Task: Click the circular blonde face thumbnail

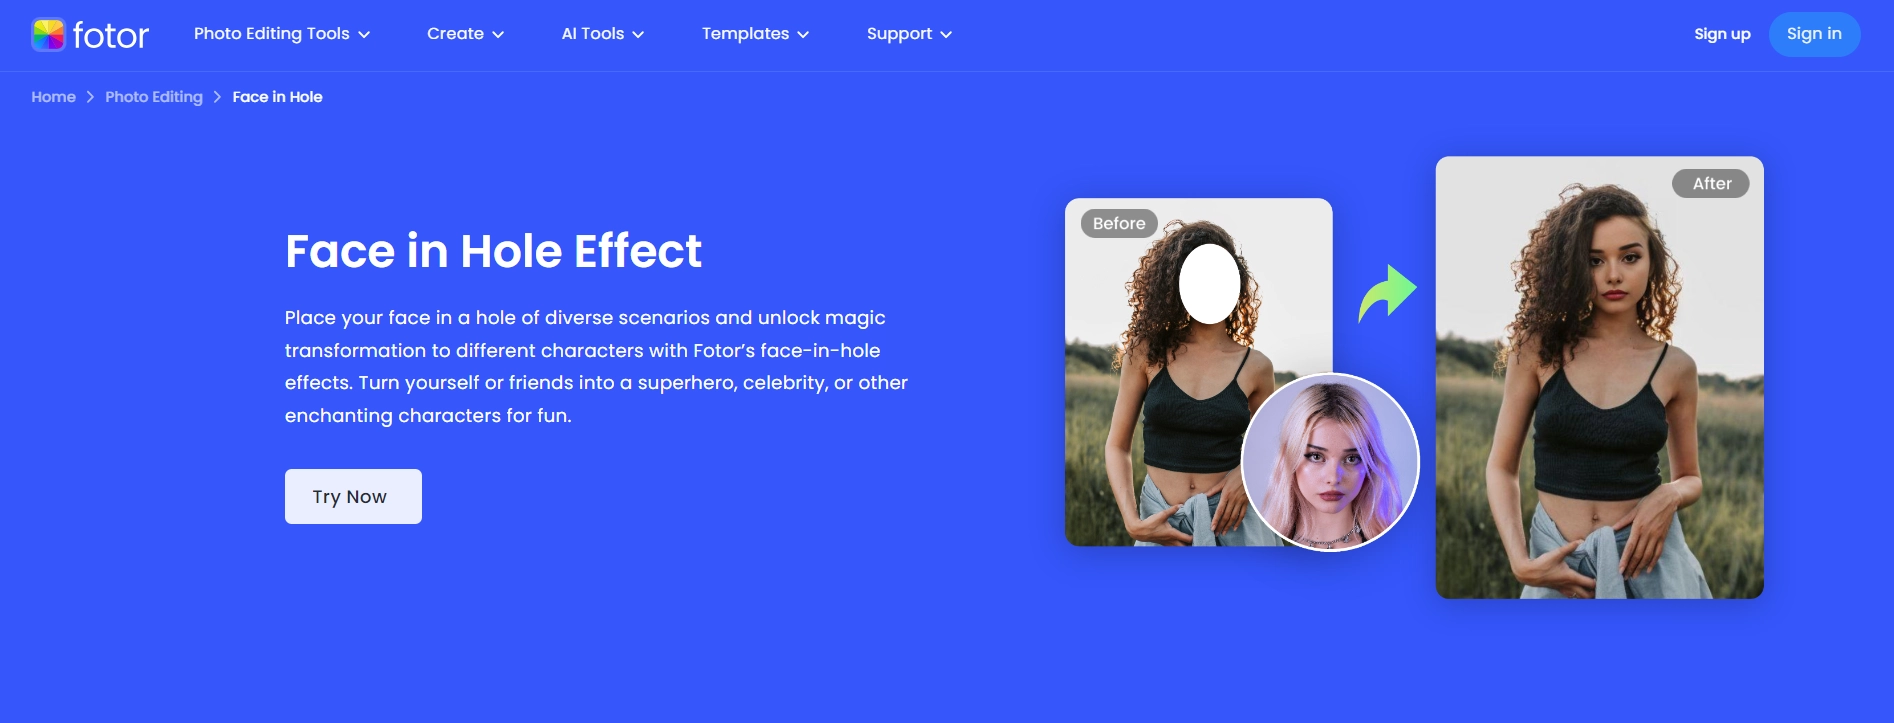Action: [x=1330, y=462]
